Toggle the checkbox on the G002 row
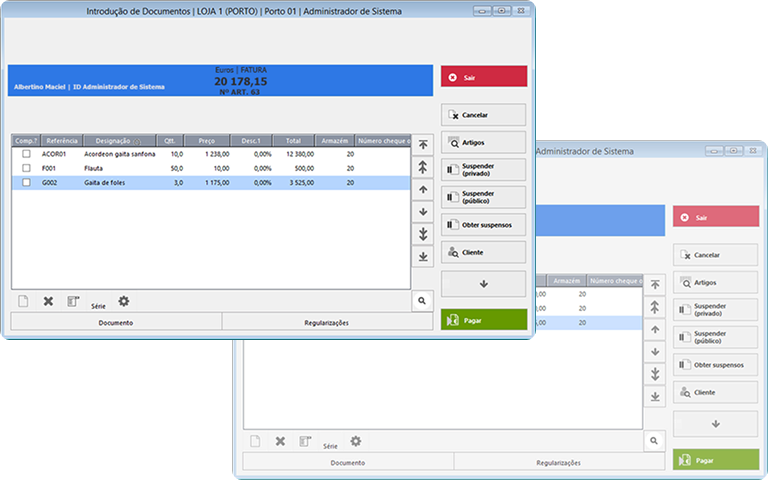 pos(27,183)
